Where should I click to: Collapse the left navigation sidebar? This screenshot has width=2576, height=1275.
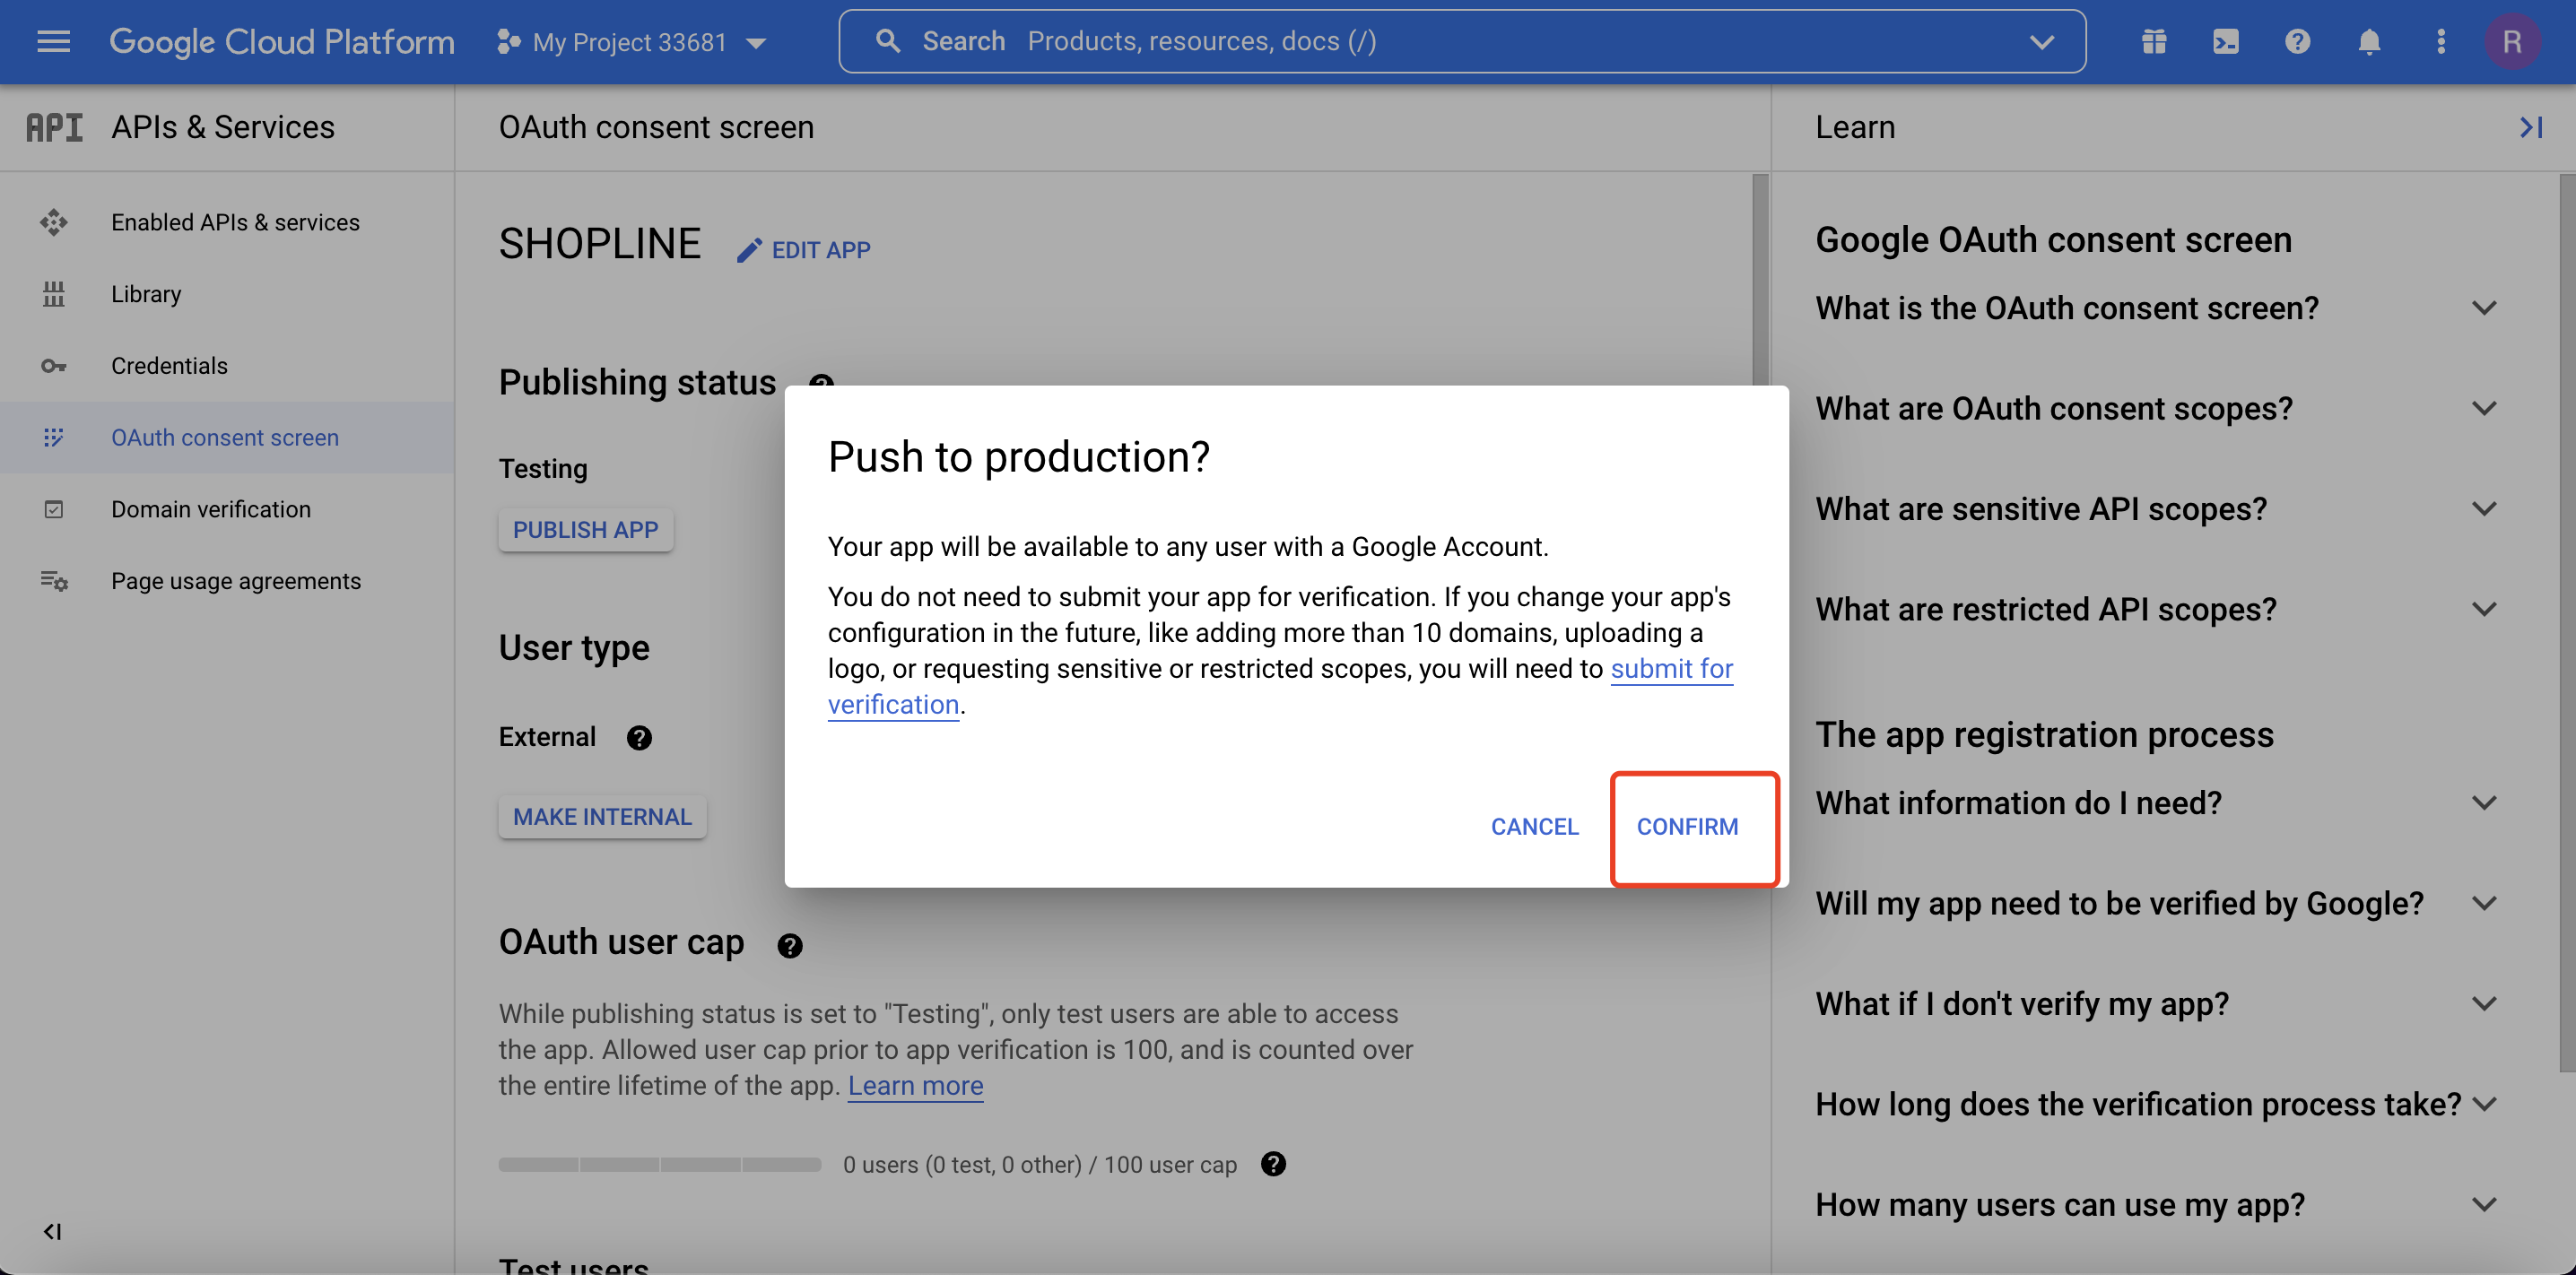pos(52,1231)
